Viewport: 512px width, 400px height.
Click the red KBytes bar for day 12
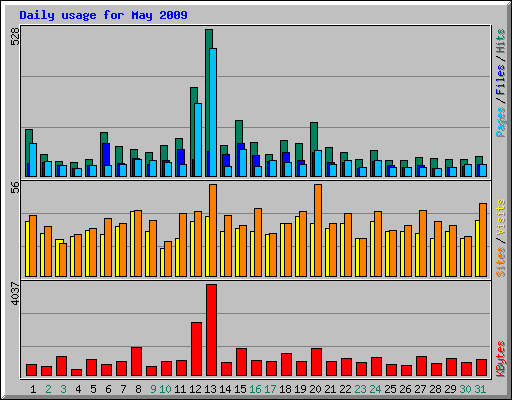(196, 349)
